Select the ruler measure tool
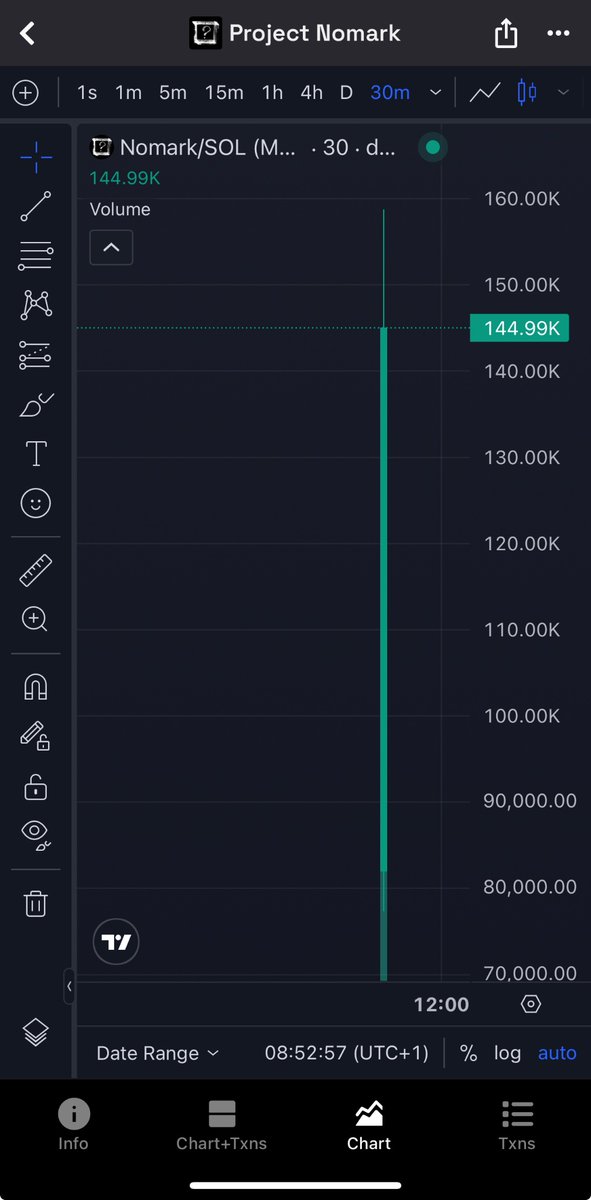 [x=36, y=571]
